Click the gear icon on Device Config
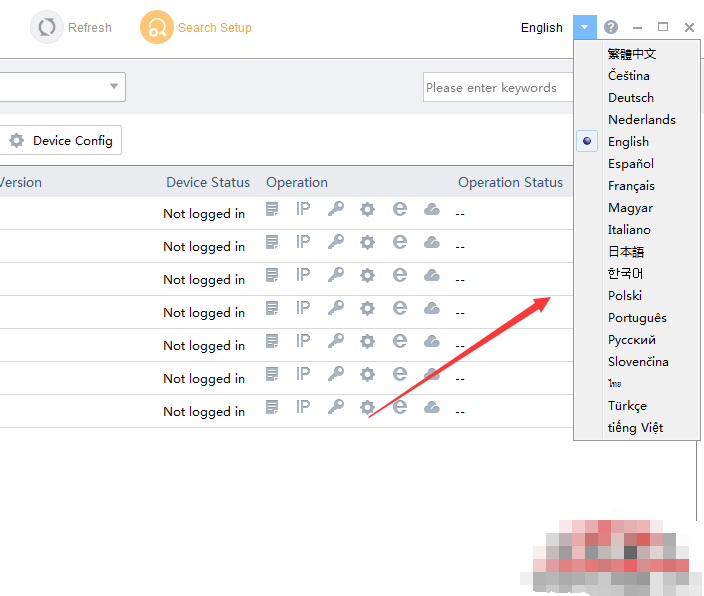 click(x=17, y=141)
